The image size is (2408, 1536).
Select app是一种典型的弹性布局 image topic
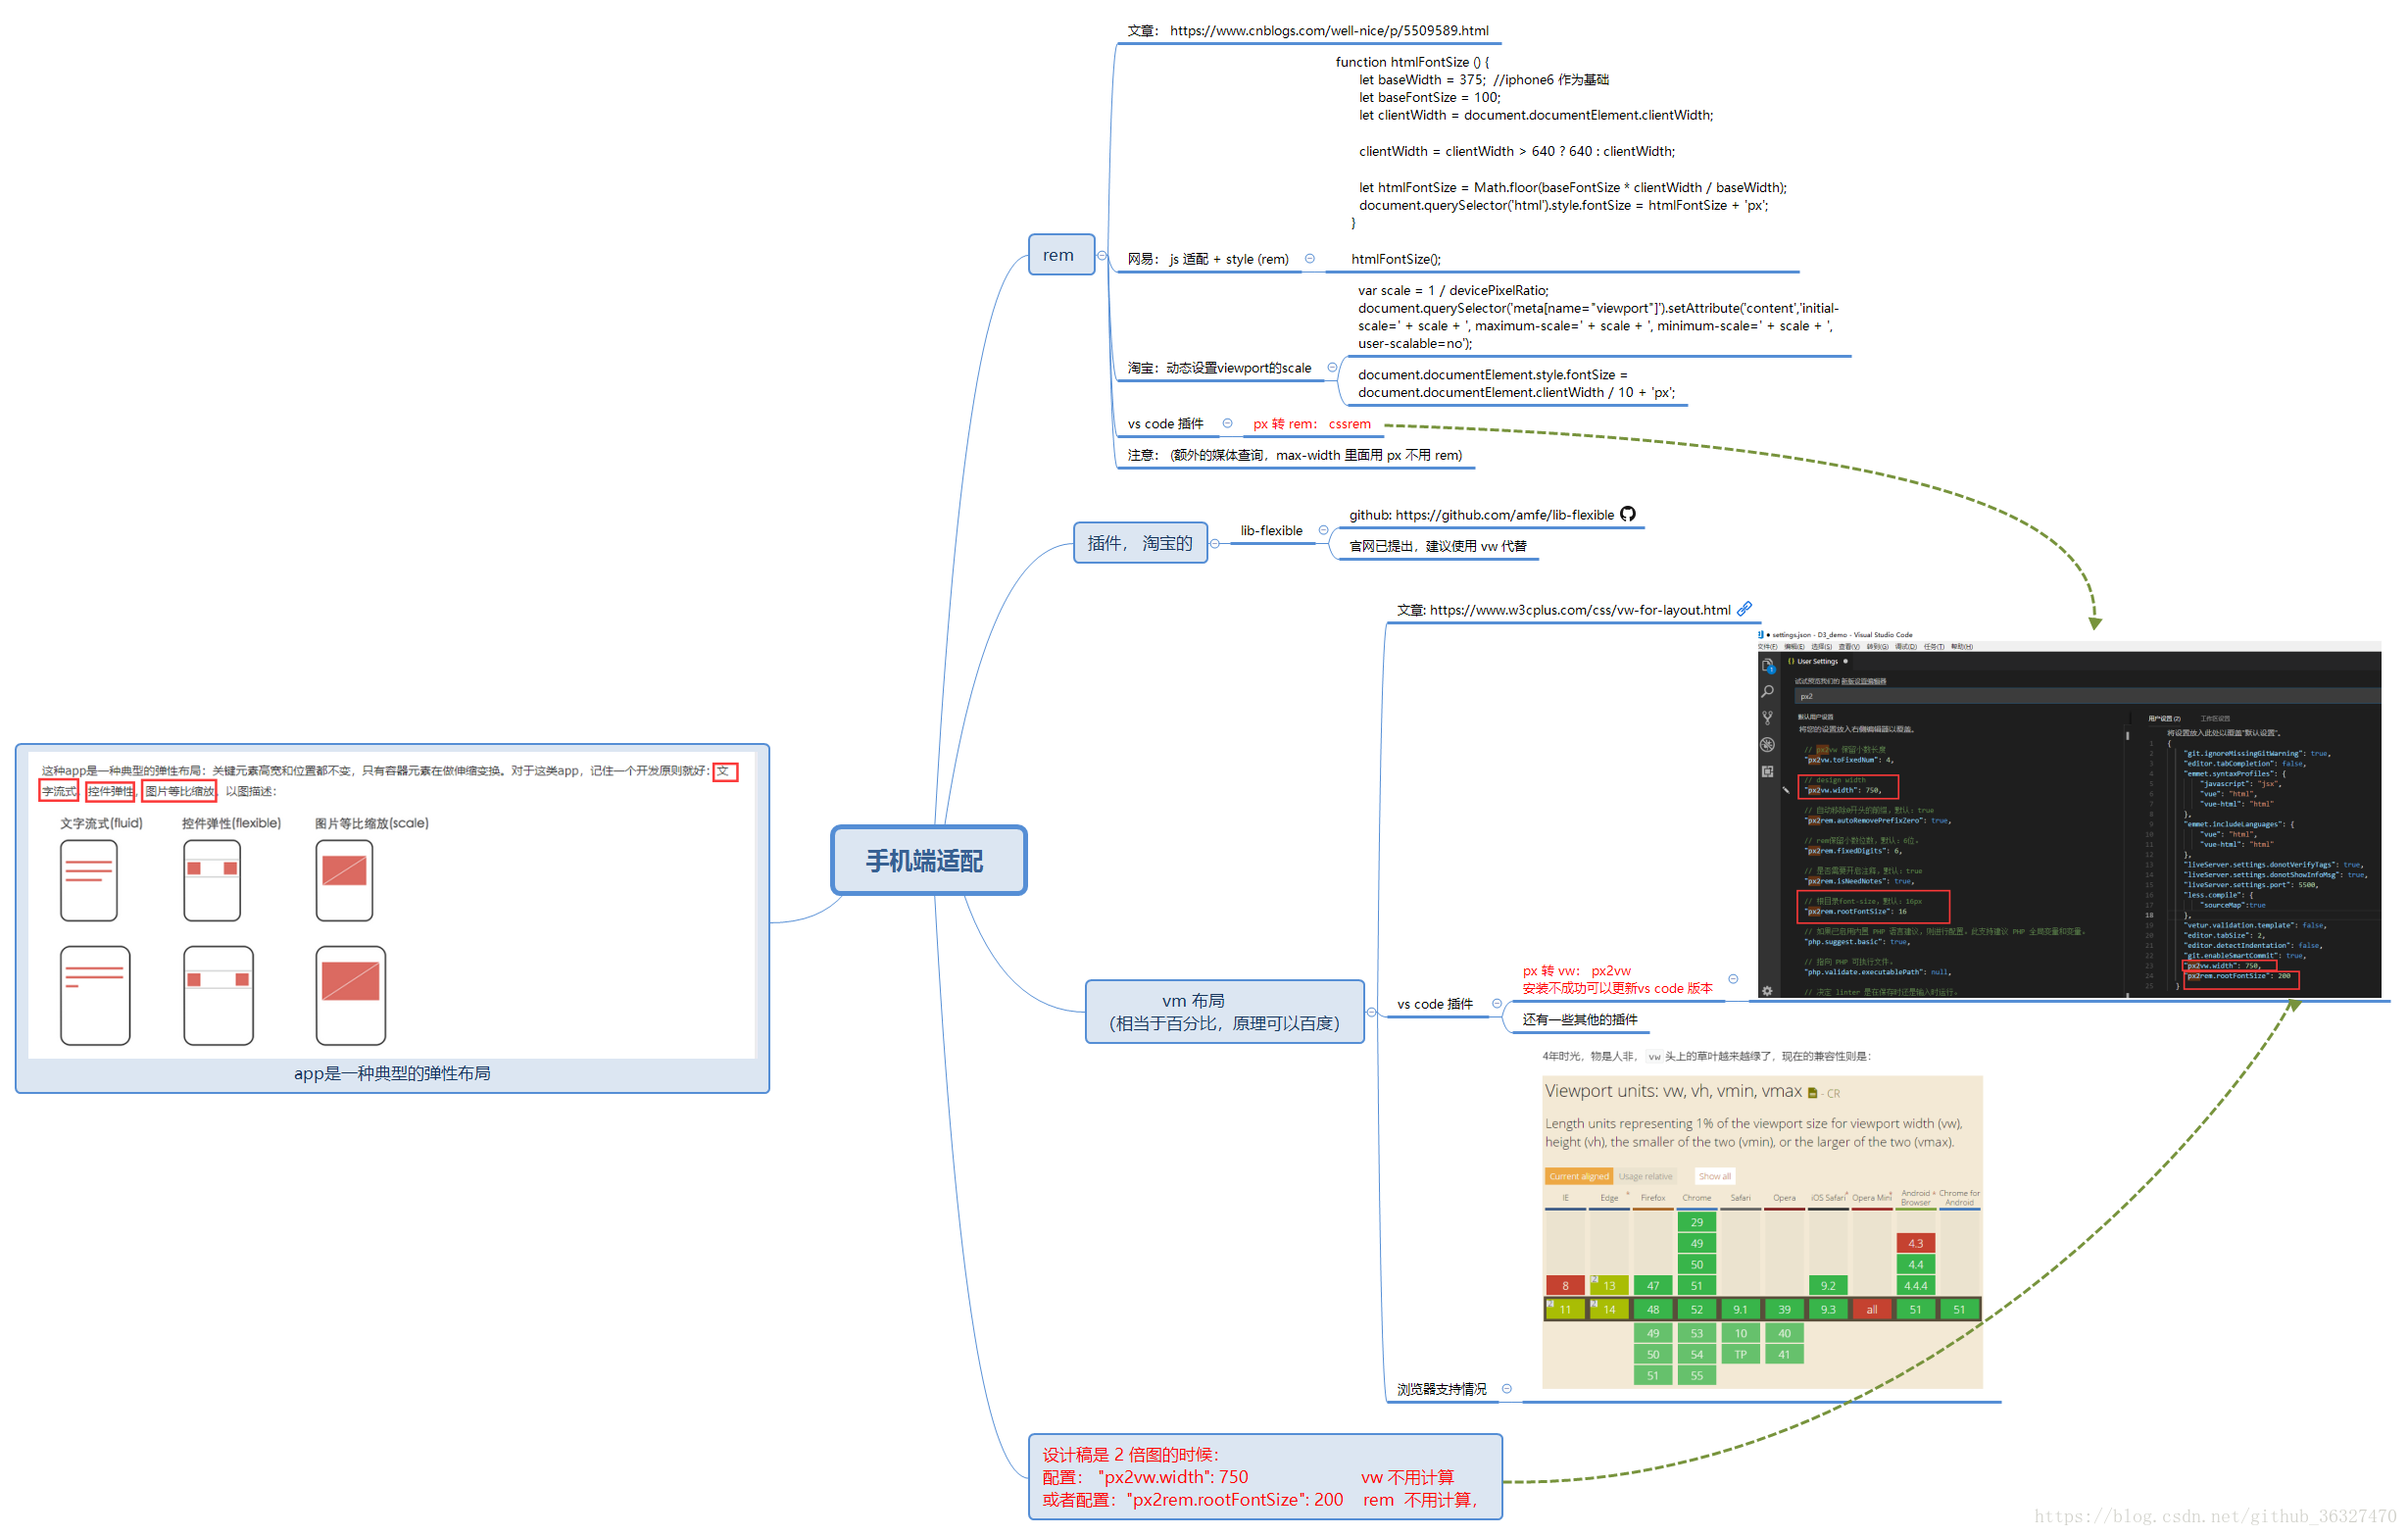point(392,919)
